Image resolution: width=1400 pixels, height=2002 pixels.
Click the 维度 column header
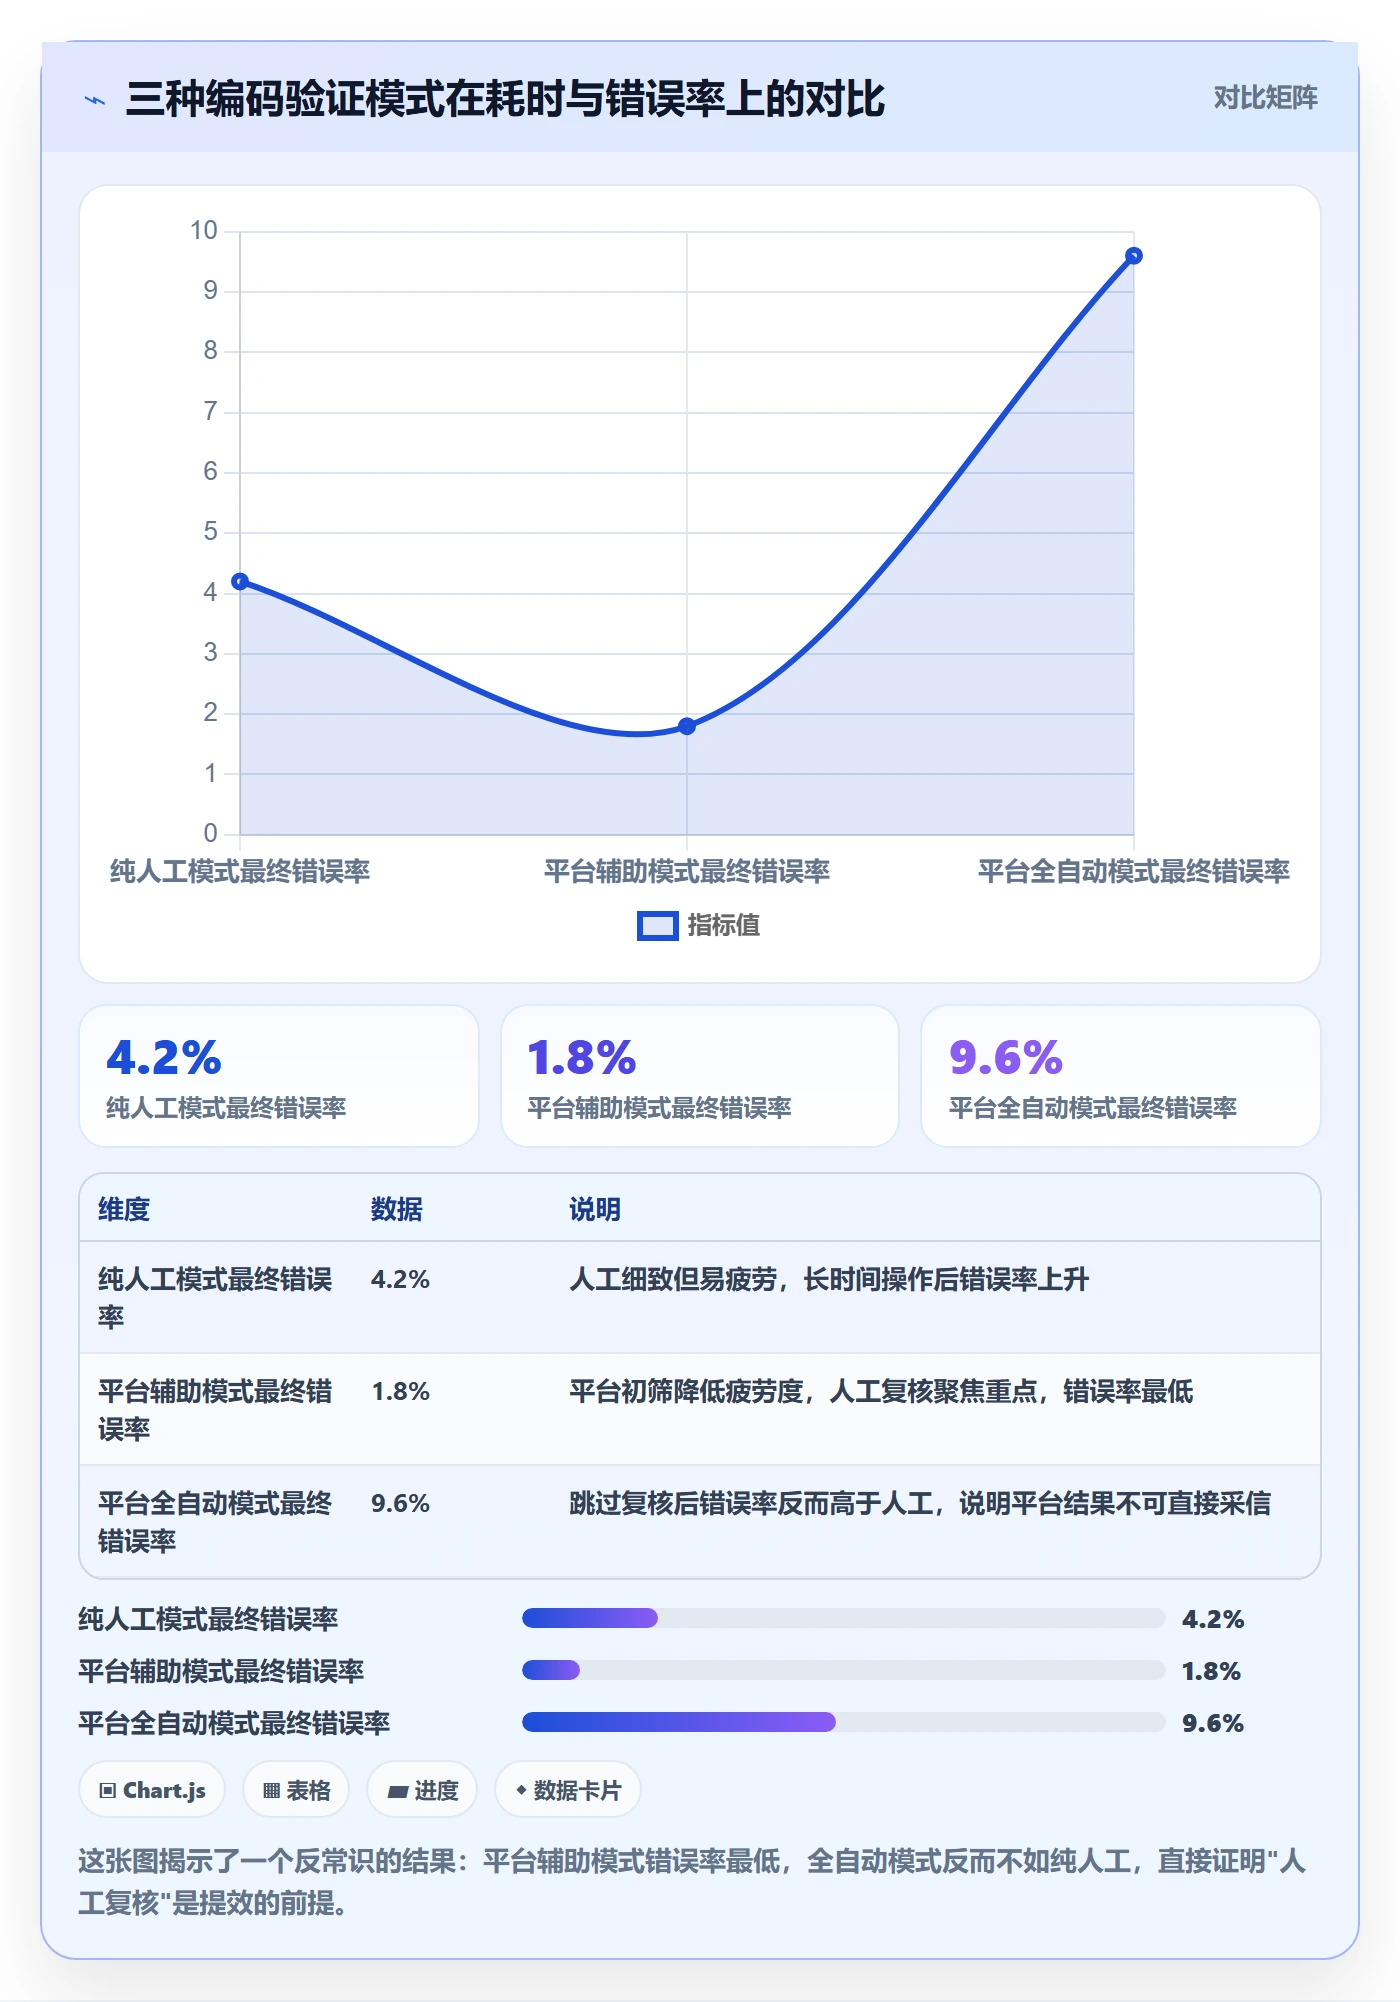pyautogui.click(x=124, y=1209)
